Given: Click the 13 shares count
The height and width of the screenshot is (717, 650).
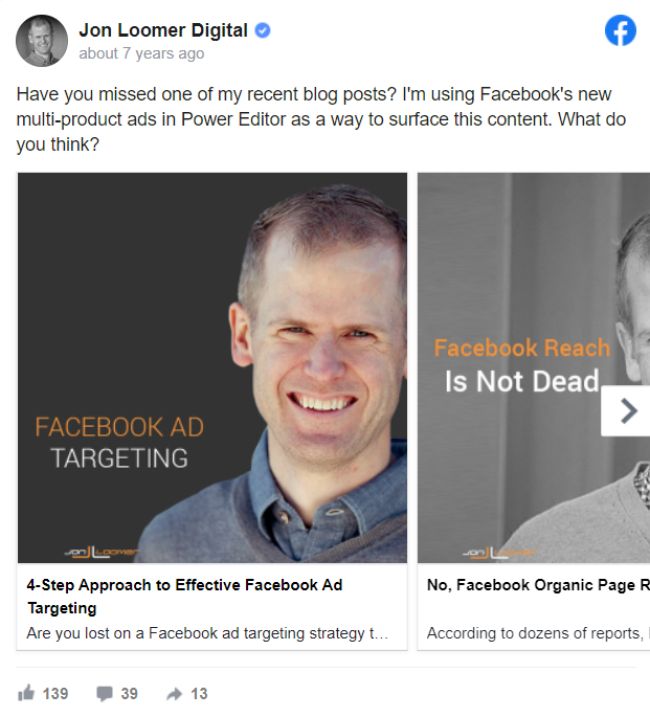Looking at the screenshot, I should tap(199, 694).
